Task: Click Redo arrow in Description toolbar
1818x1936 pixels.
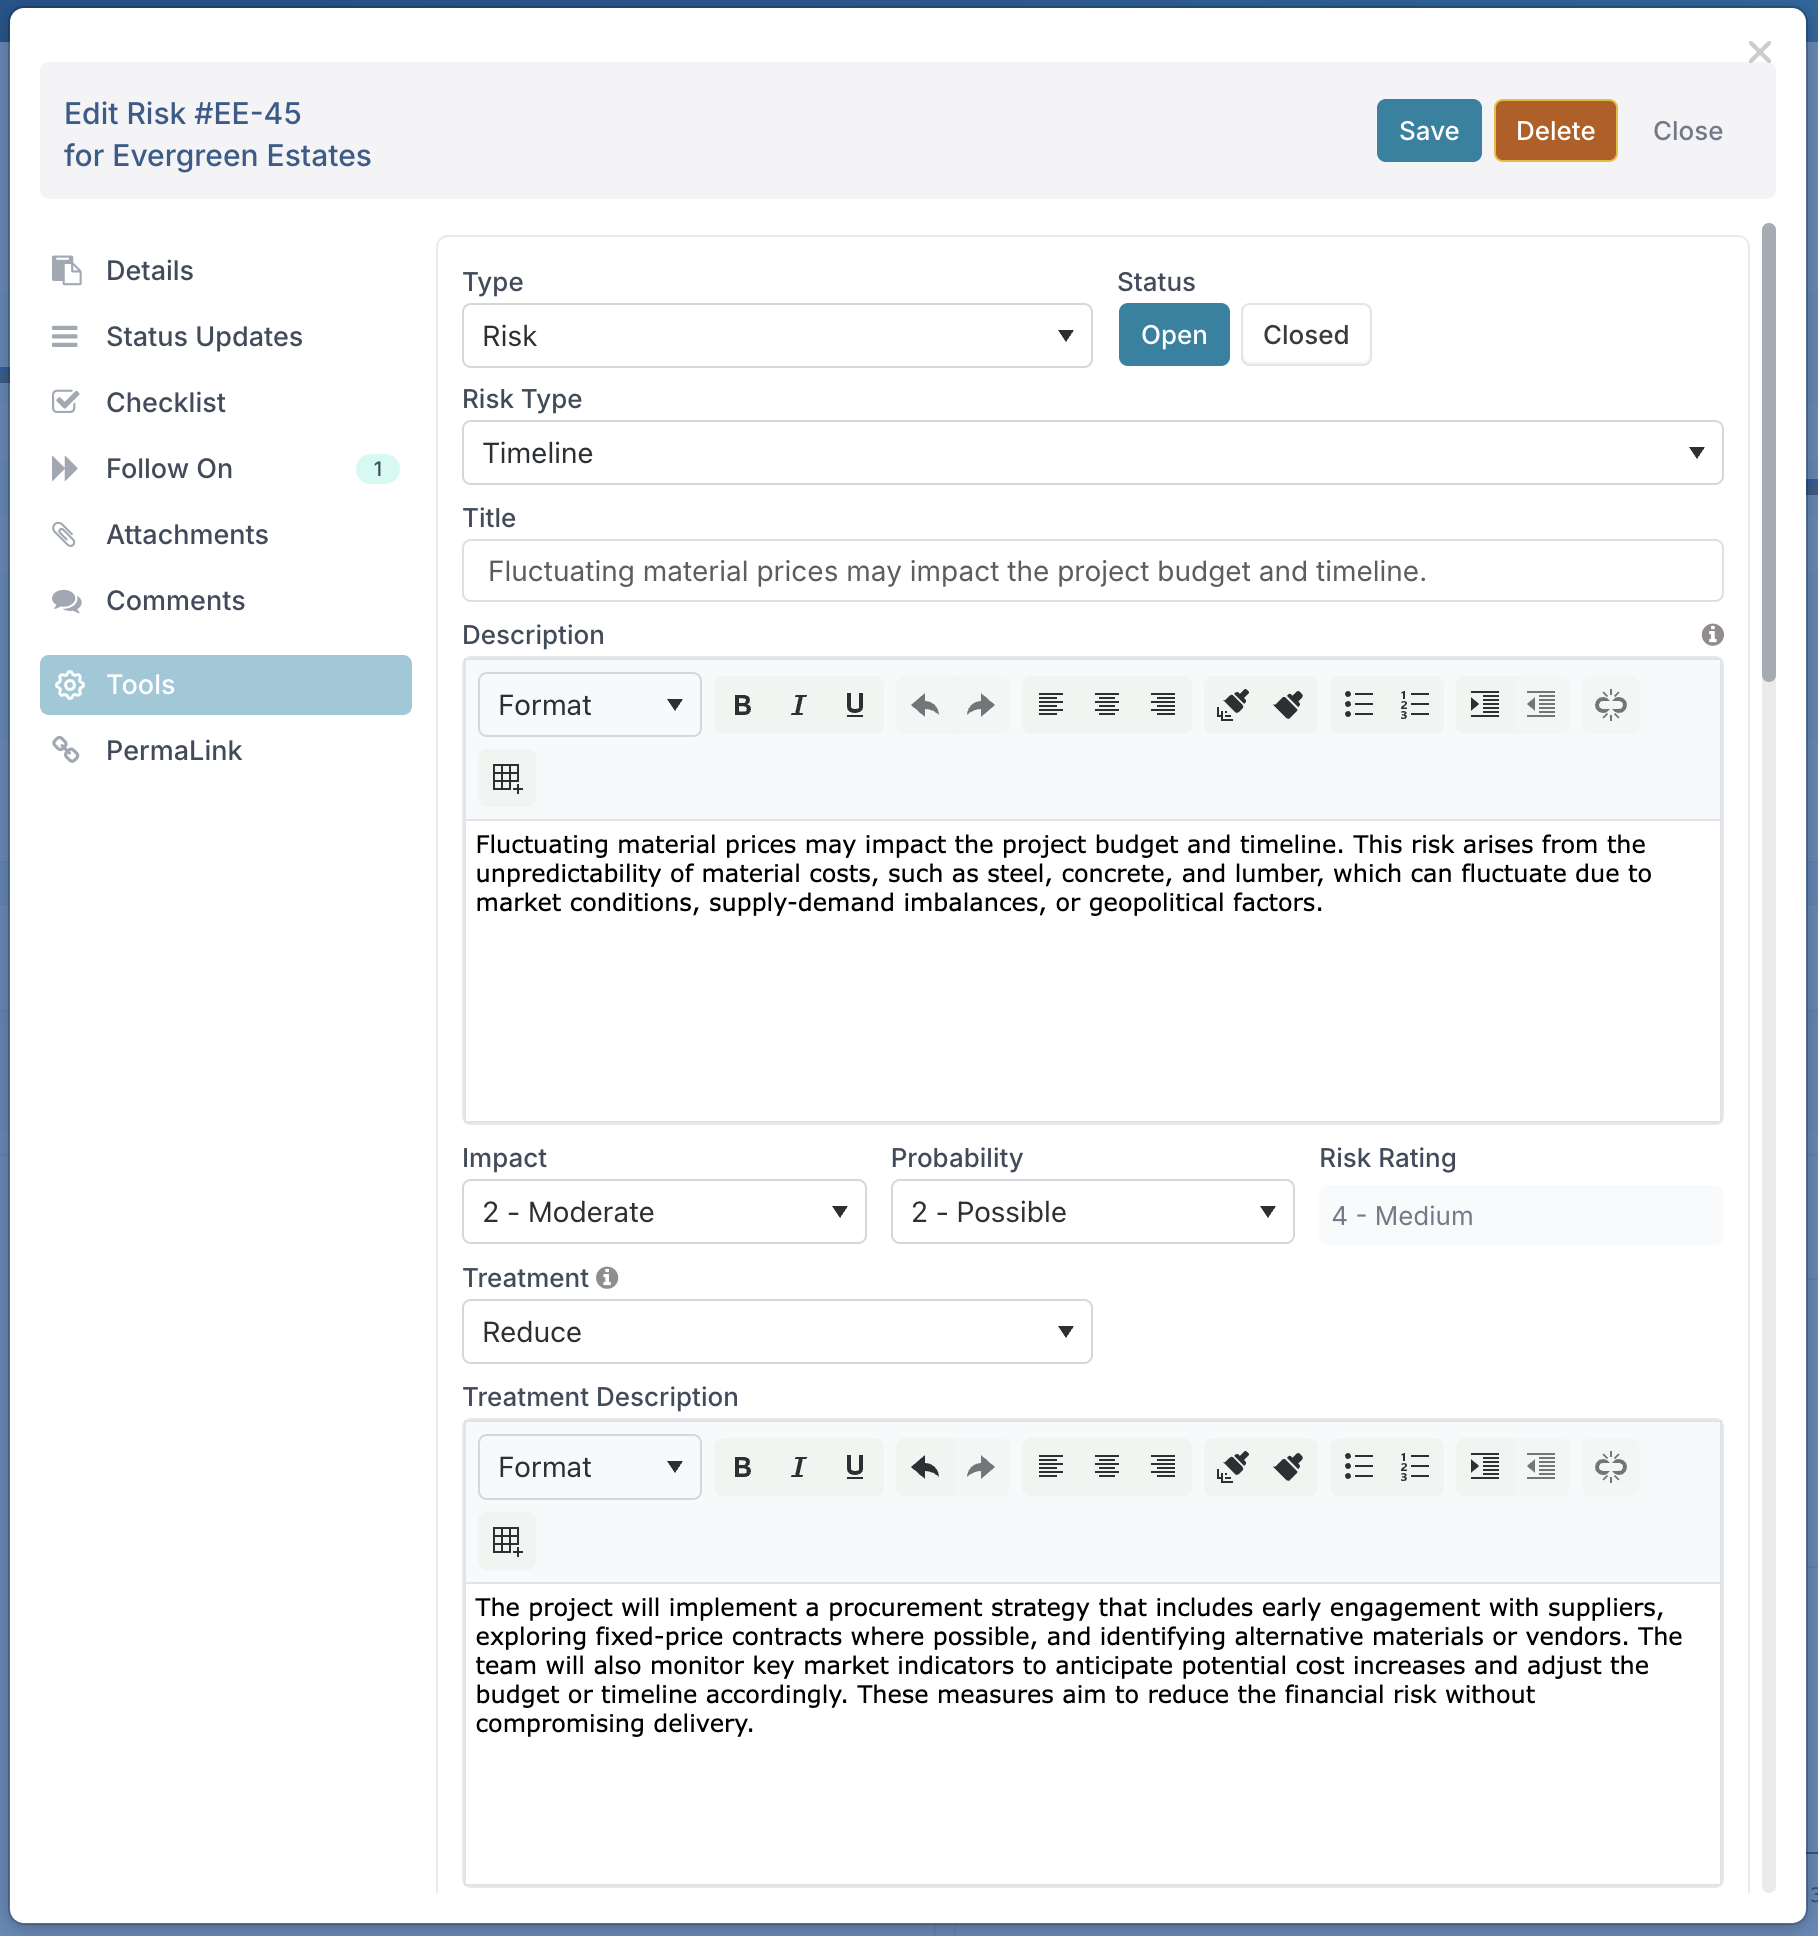Action: (981, 705)
